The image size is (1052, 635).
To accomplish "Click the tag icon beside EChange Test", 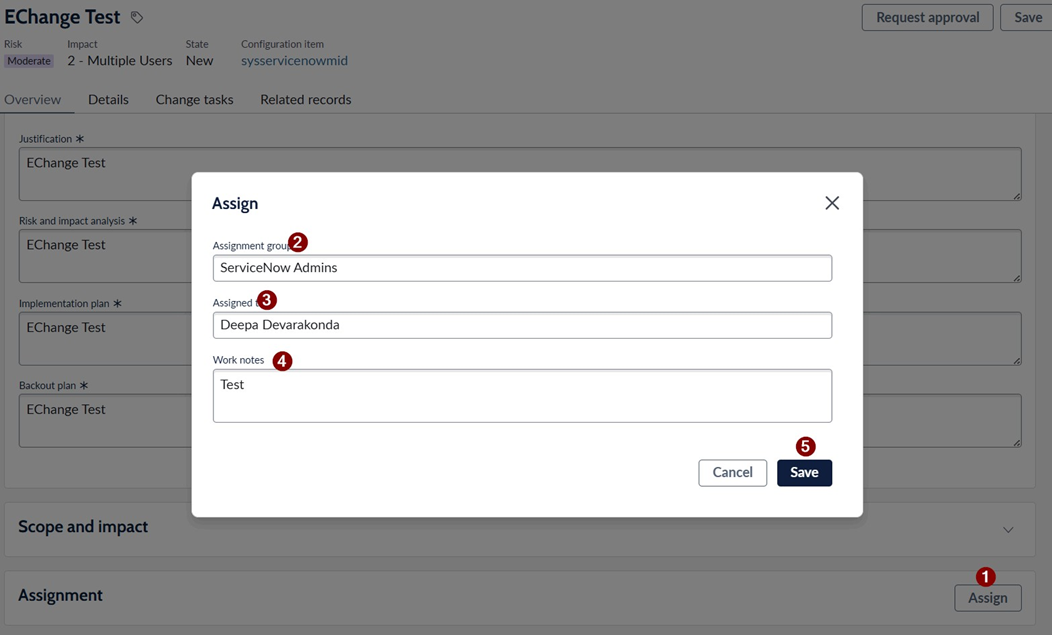I will pyautogui.click(x=137, y=17).
